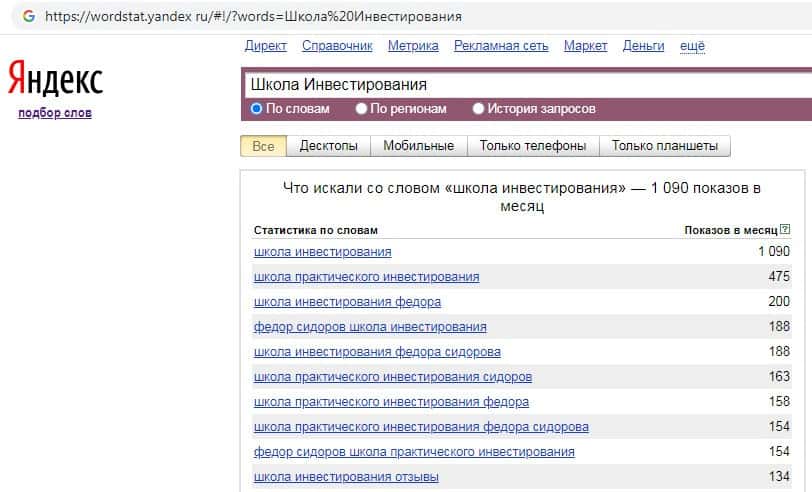Open the Директ link
This screenshot has height=492, width=812.
tap(265, 46)
